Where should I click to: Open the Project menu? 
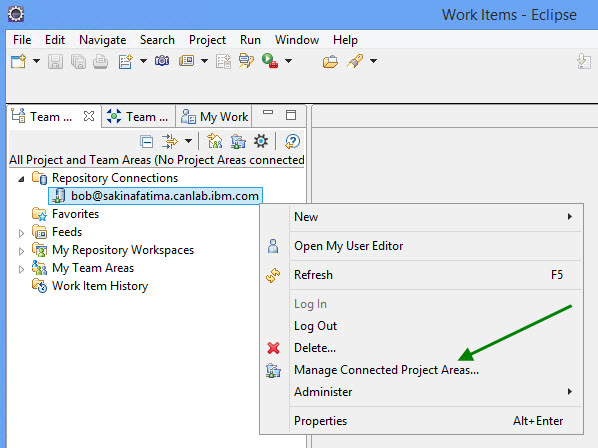(207, 40)
